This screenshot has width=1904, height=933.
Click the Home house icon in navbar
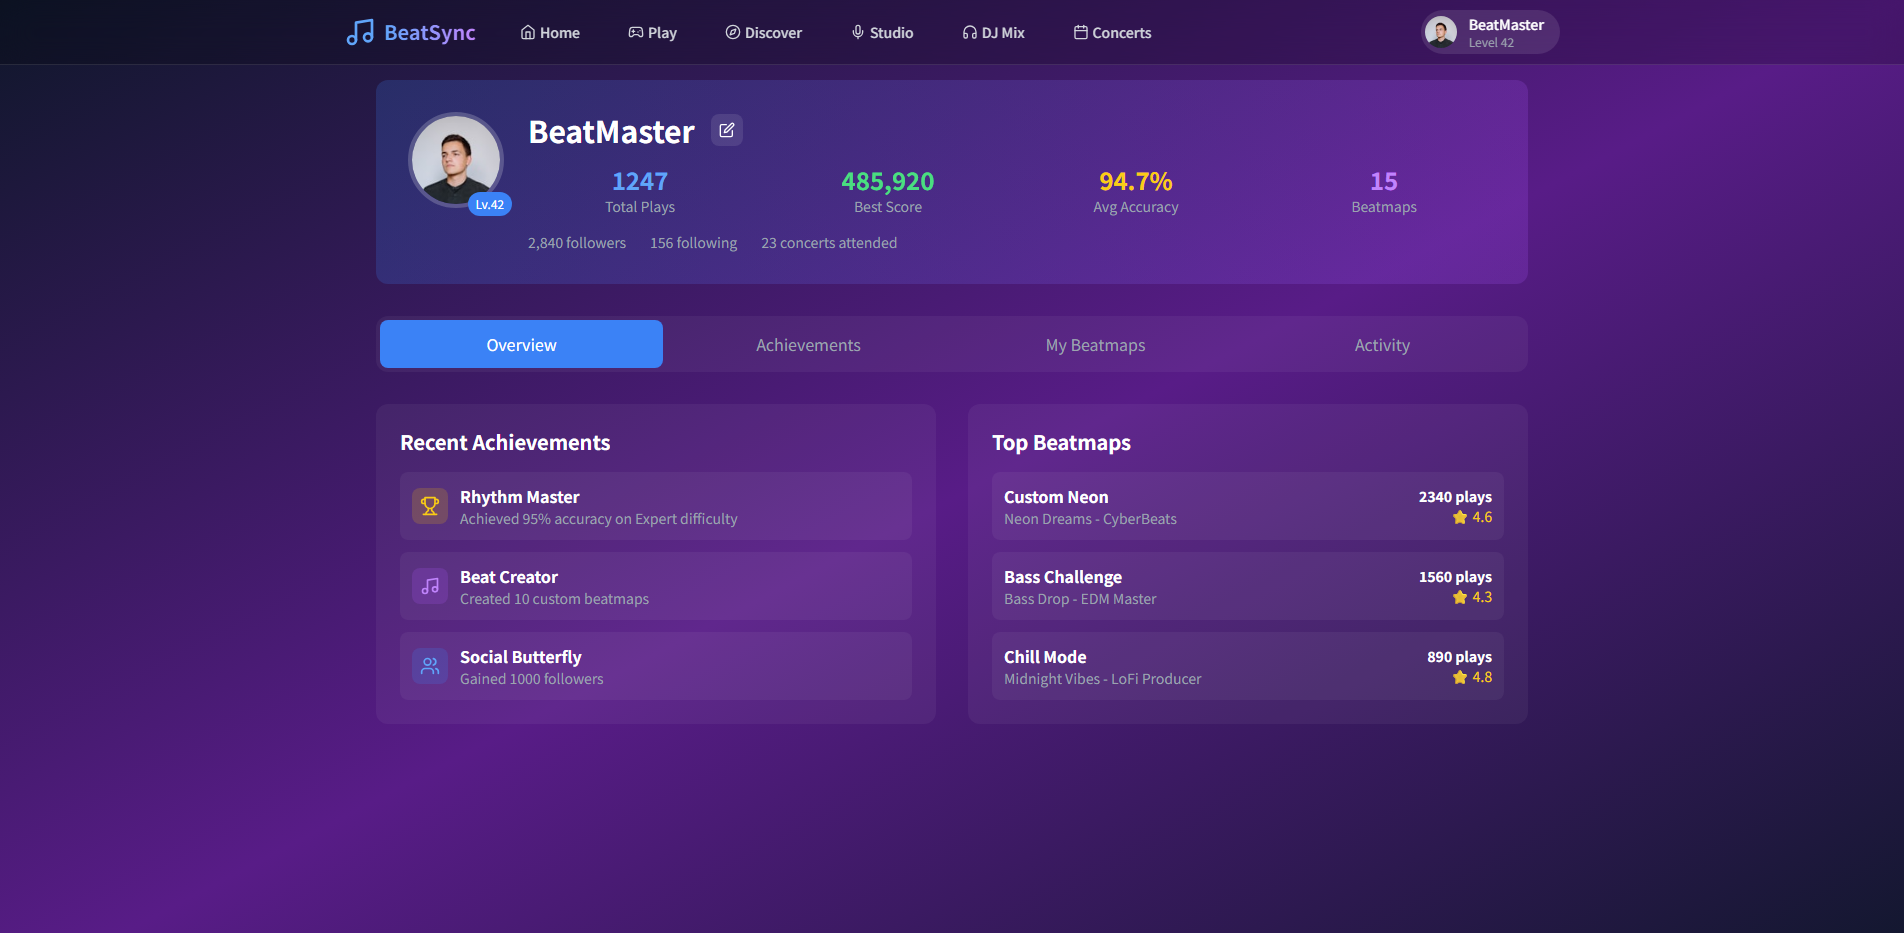tap(527, 32)
